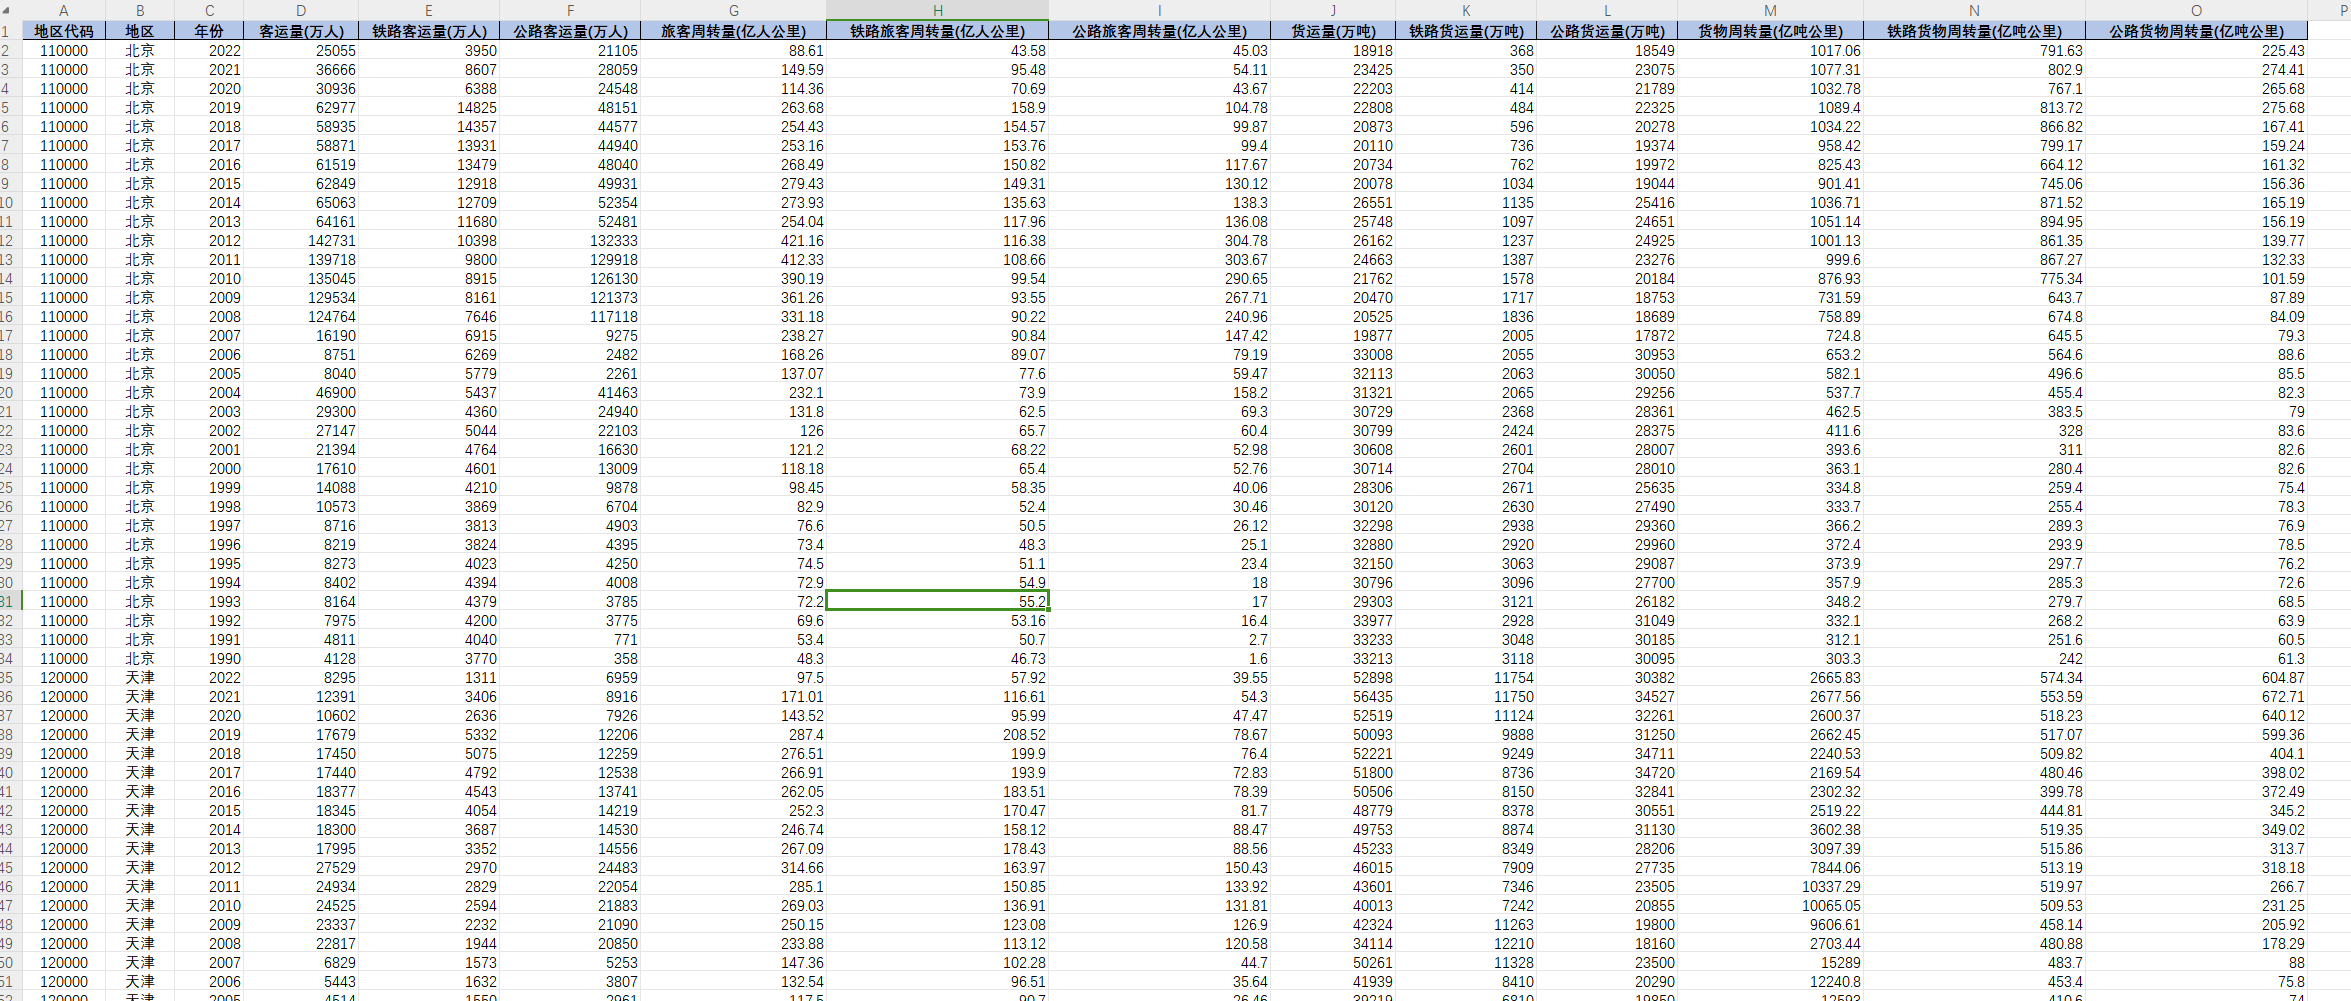
Task: Click the 公路货运量(万吨) header cell
Action: coord(1607,31)
